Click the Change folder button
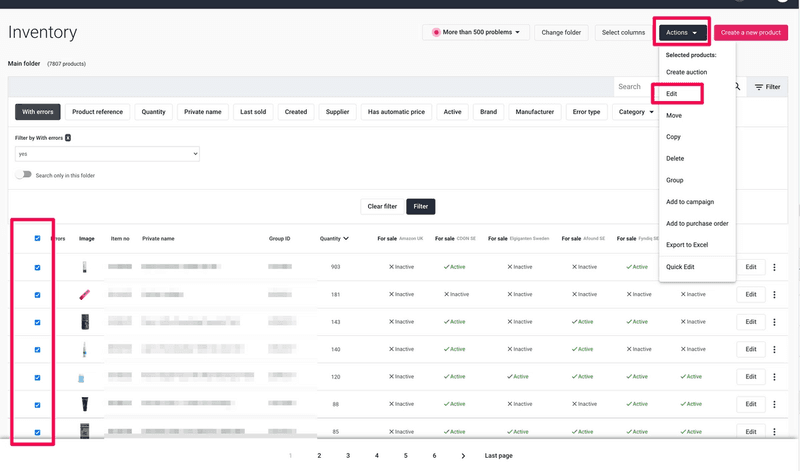 tap(561, 32)
